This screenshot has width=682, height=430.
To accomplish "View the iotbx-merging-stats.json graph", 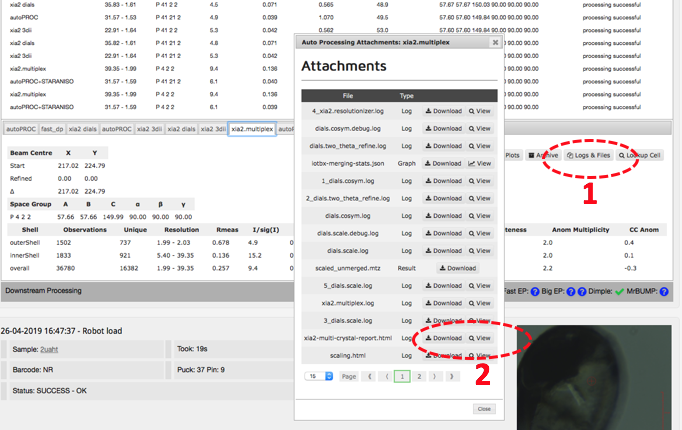I will pos(480,162).
